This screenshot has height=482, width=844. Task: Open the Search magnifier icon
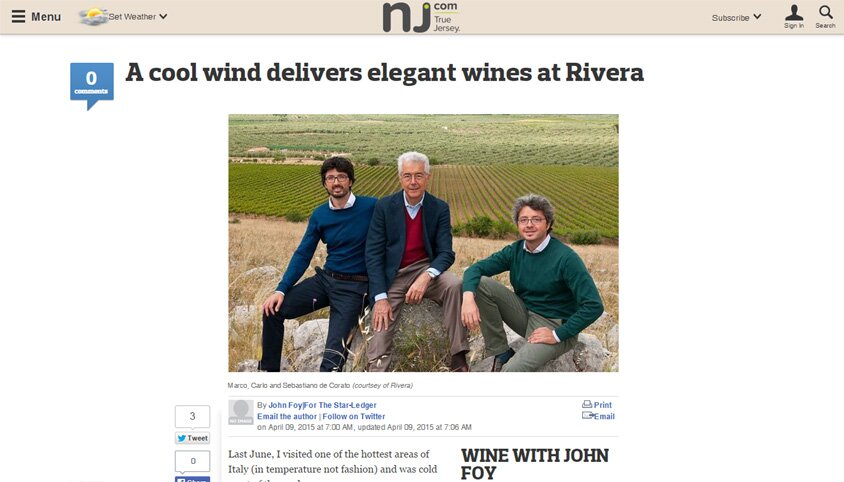825,17
